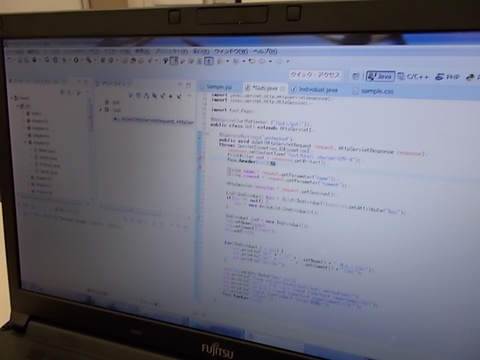Viewport: 480px width, 360px height.
Task: Open the ヘルプ menu
Action: pyautogui.click(x=265, y=51)
